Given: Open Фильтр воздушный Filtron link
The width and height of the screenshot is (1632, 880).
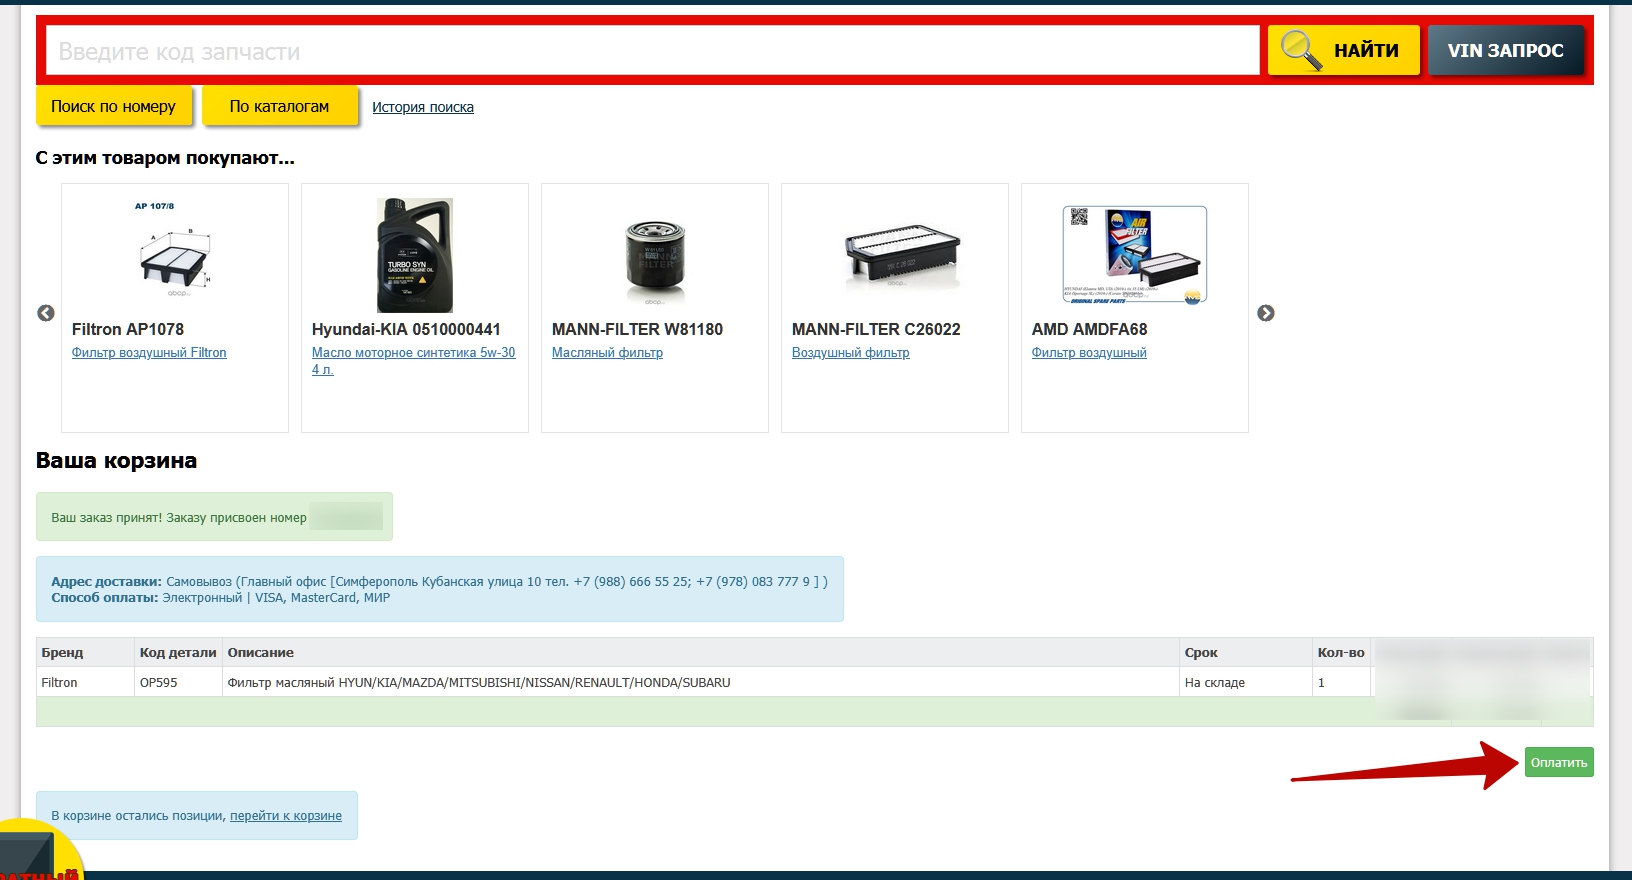Looking at the screenshot, I should pos(149,353).
